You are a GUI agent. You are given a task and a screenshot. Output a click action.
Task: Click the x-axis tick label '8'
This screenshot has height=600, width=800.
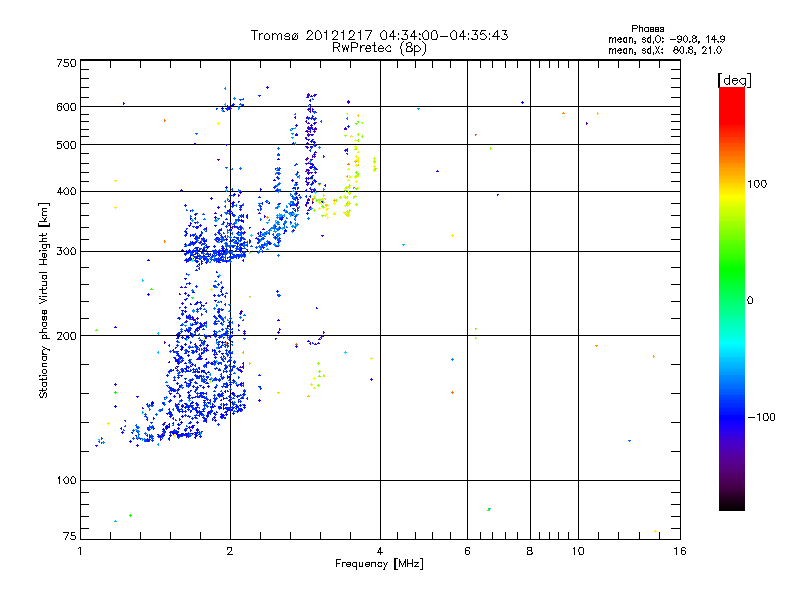tap(530, 551)
